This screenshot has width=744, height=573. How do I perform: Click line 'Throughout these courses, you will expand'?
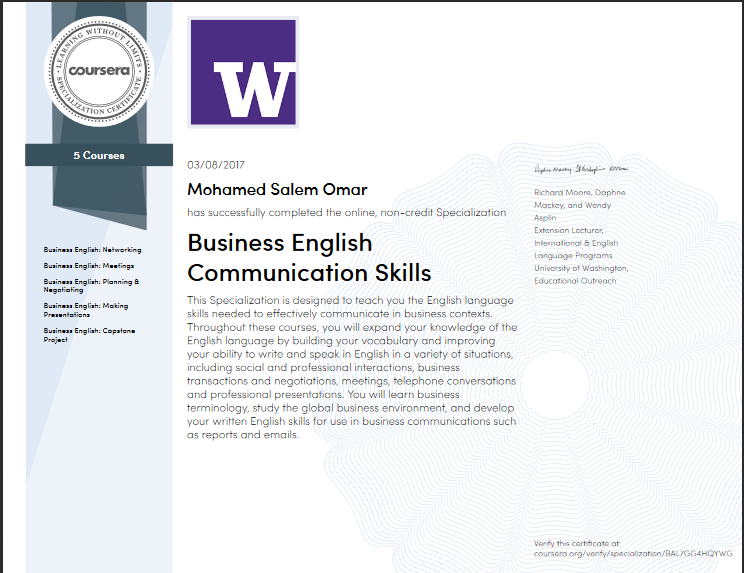click(352, 327)
